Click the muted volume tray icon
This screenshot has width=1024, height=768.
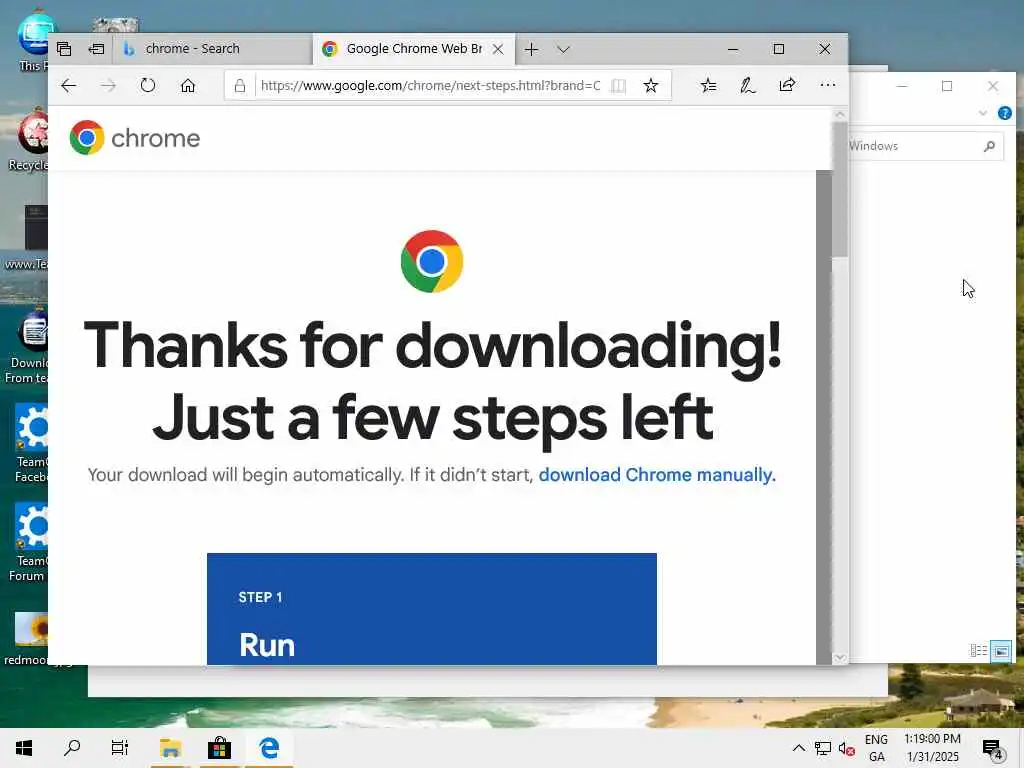pos(846,748)
